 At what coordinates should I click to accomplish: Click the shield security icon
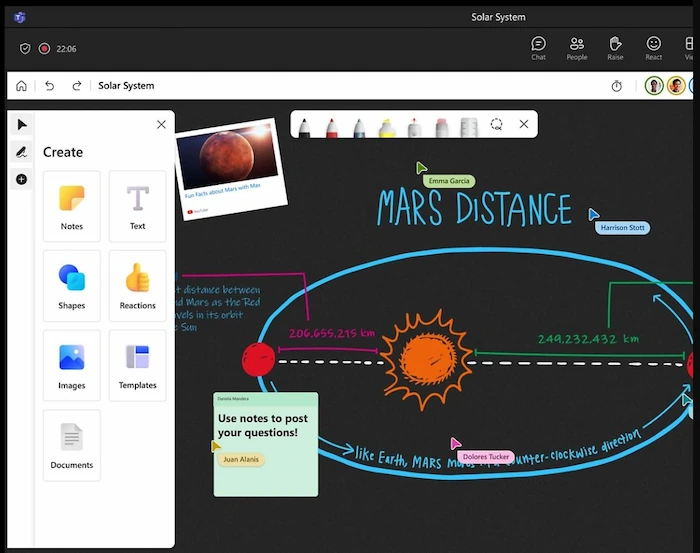pyautogui.click(x=25, y=48)
